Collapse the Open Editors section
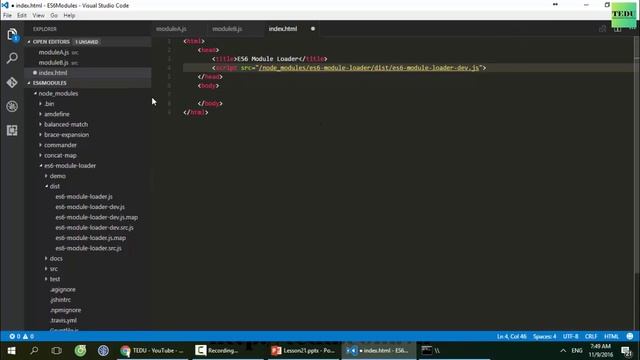The image size is (640, 360). [x=51, y=42]
